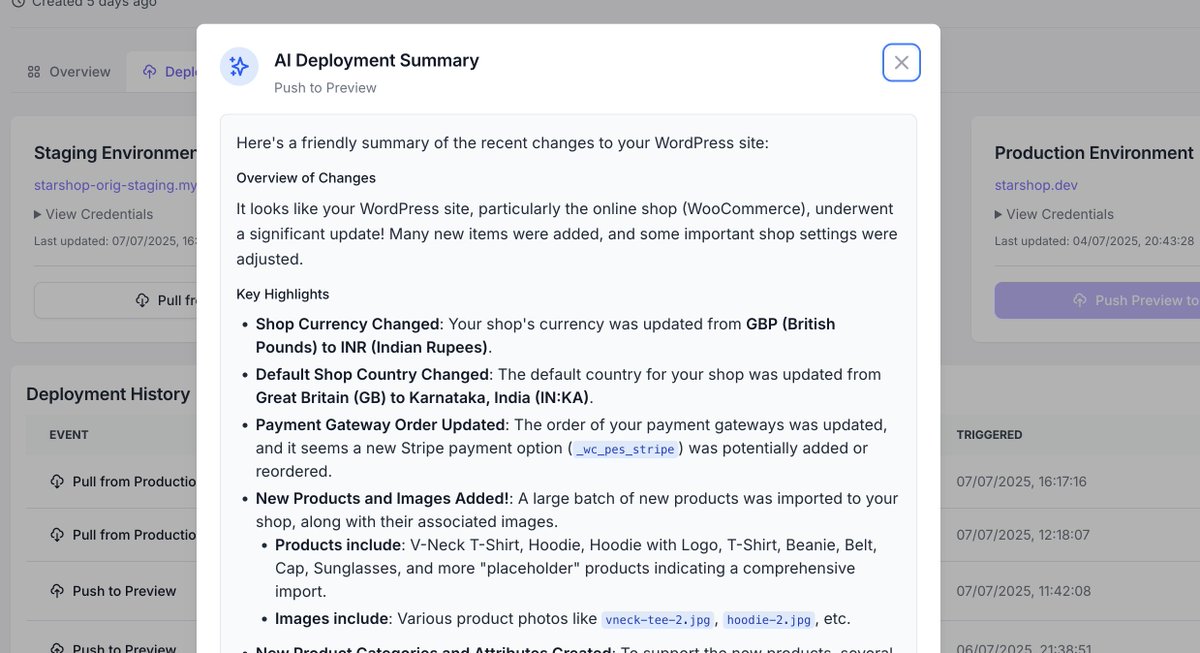Click the vneck-tee-2.jpg code chip
1200x653 pixels.
click(x=658, y=618)
